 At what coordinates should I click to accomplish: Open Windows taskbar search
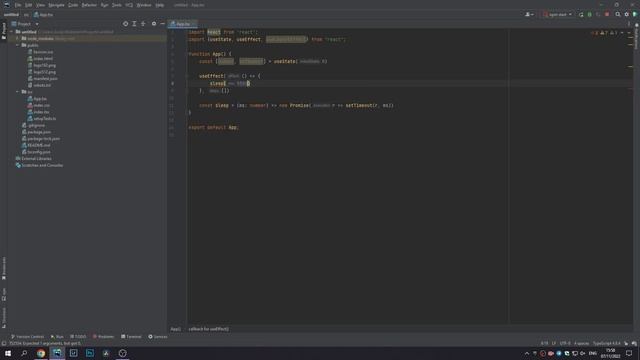coord(24,353)
